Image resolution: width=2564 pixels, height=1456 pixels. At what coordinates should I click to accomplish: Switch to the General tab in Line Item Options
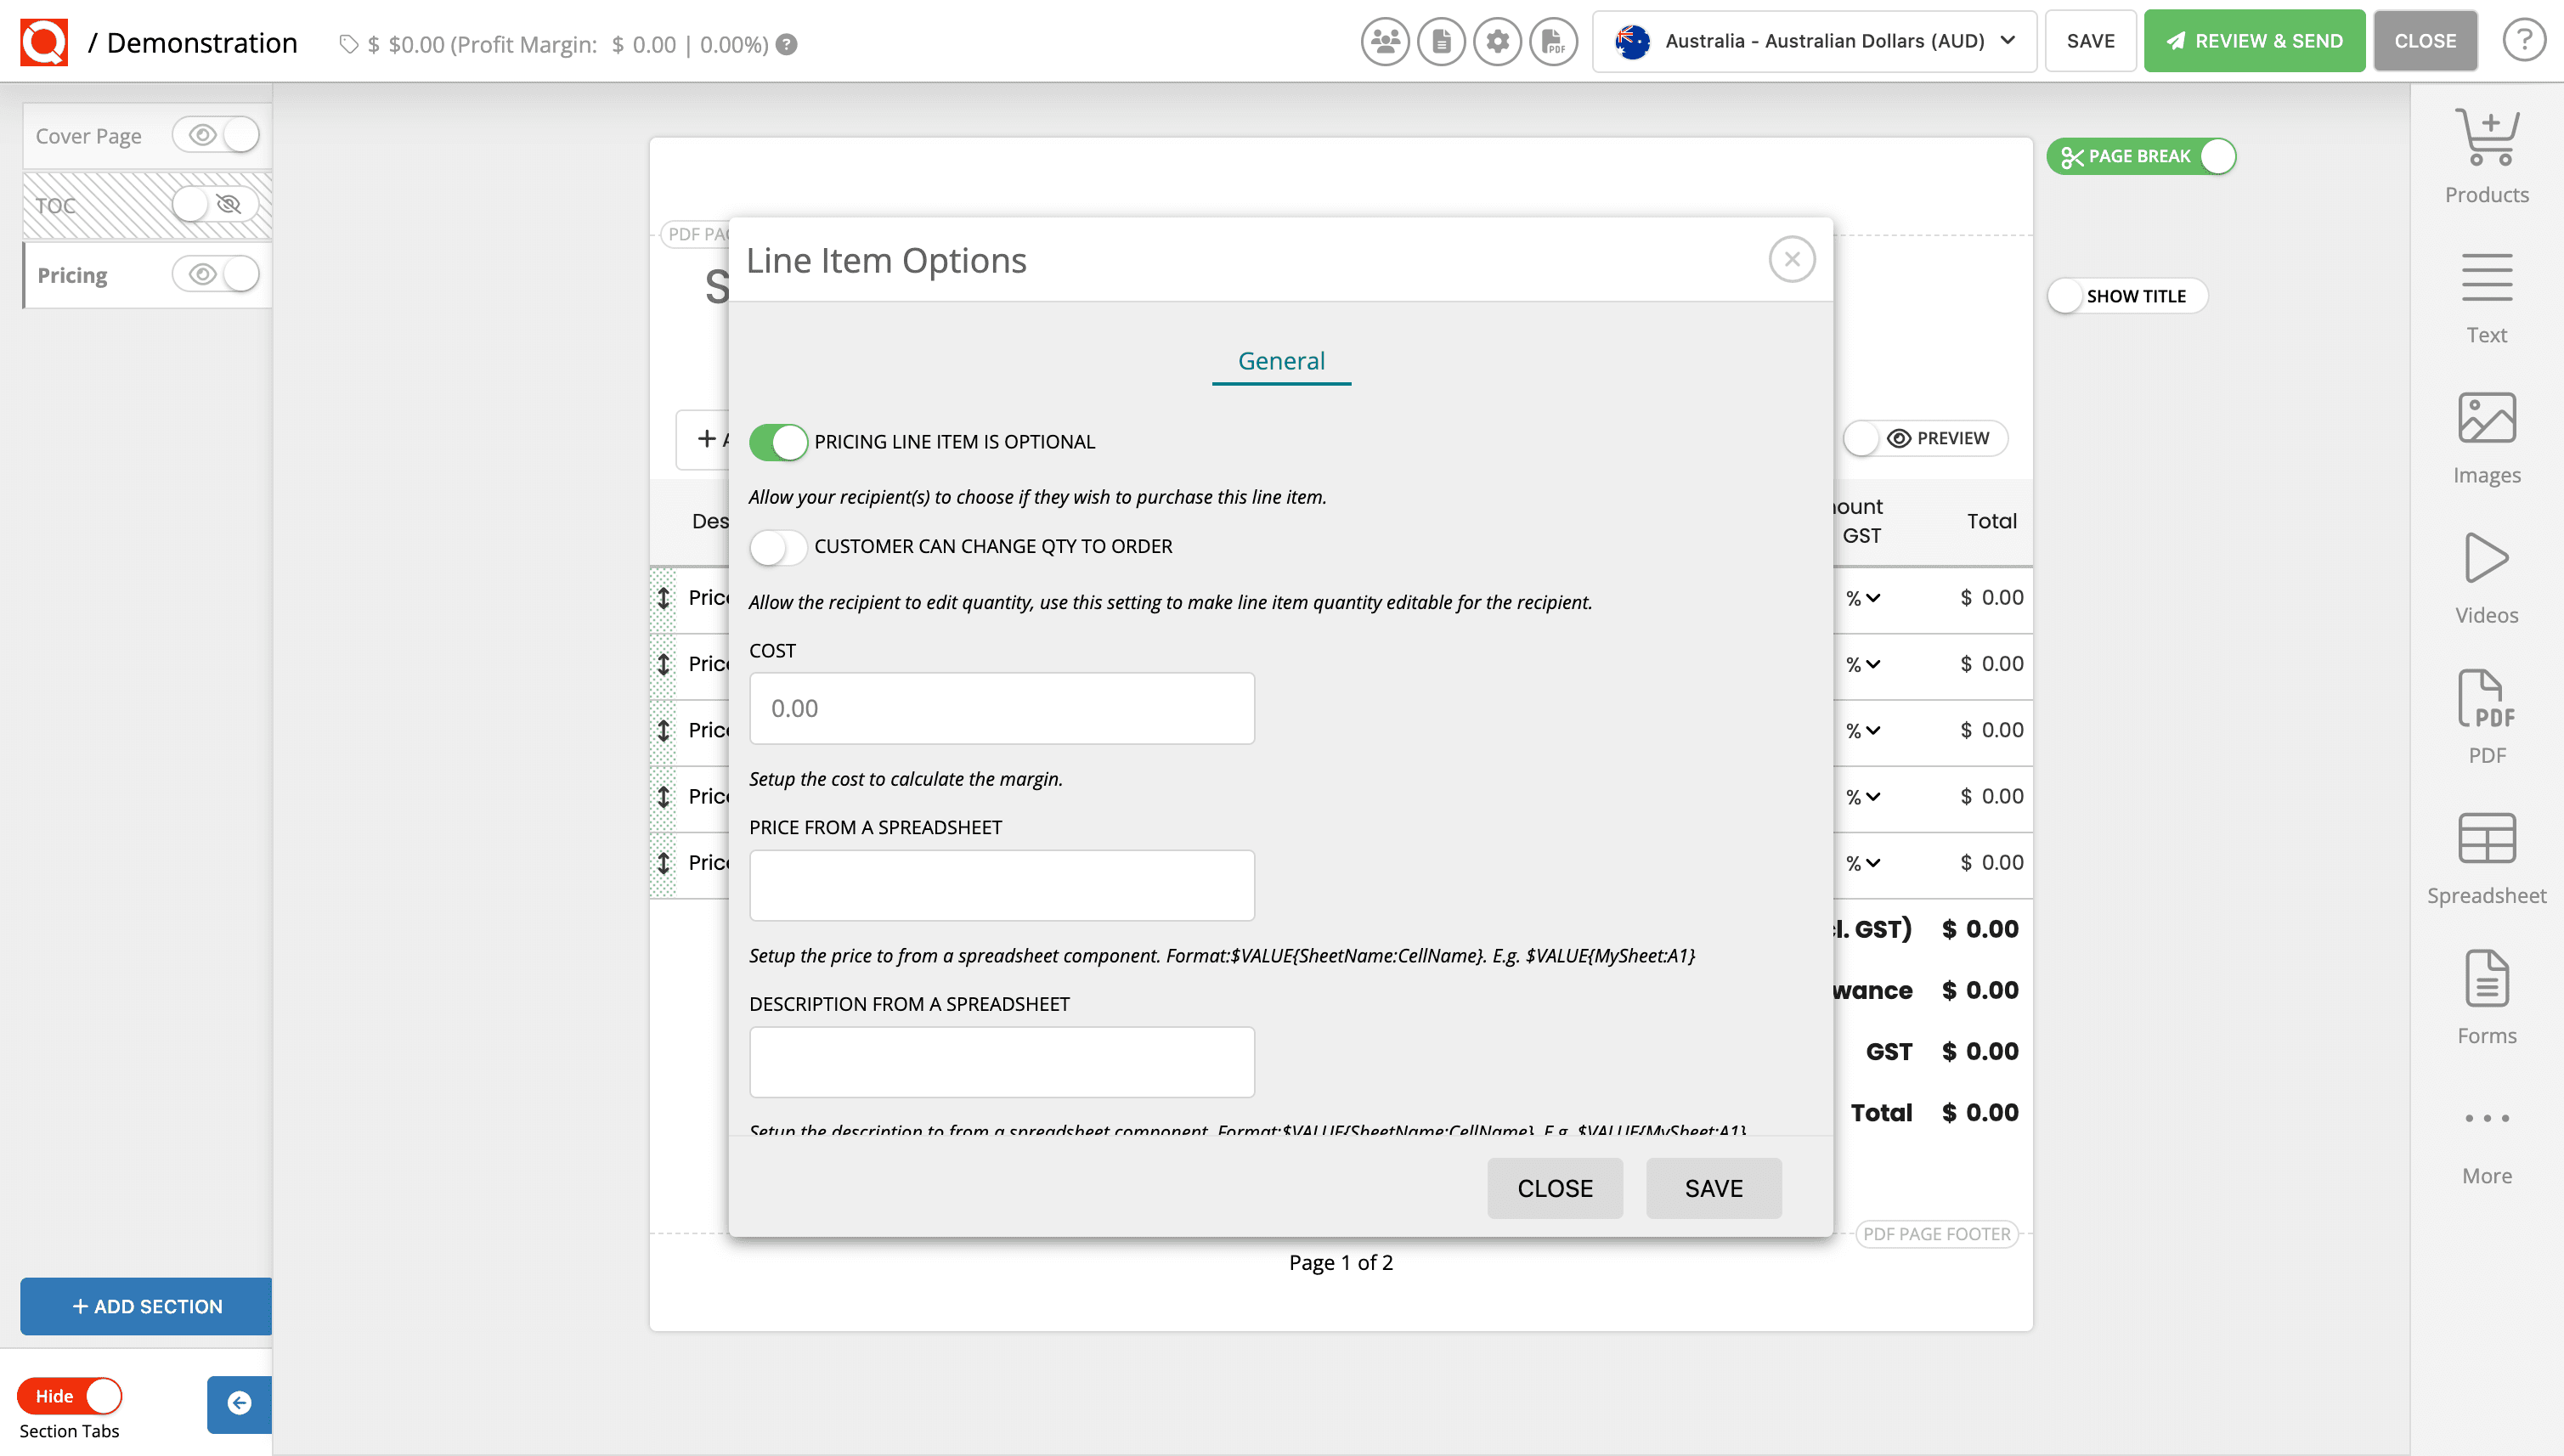tap(1281, 360)
